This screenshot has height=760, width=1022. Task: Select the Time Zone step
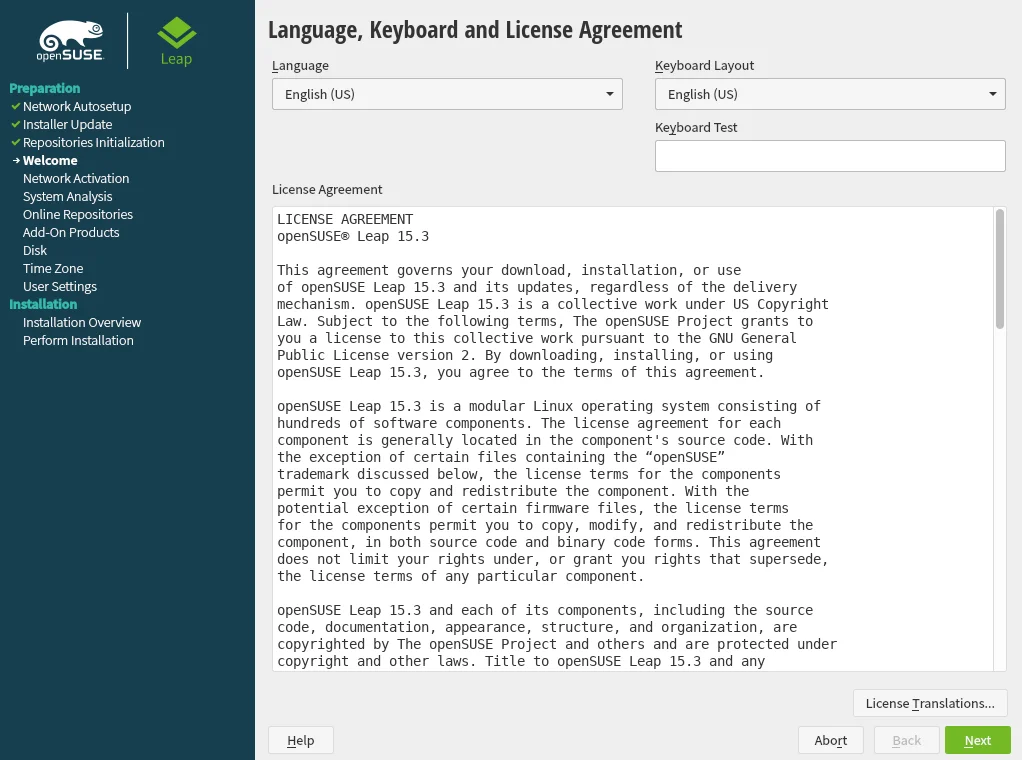click(53, 269)
